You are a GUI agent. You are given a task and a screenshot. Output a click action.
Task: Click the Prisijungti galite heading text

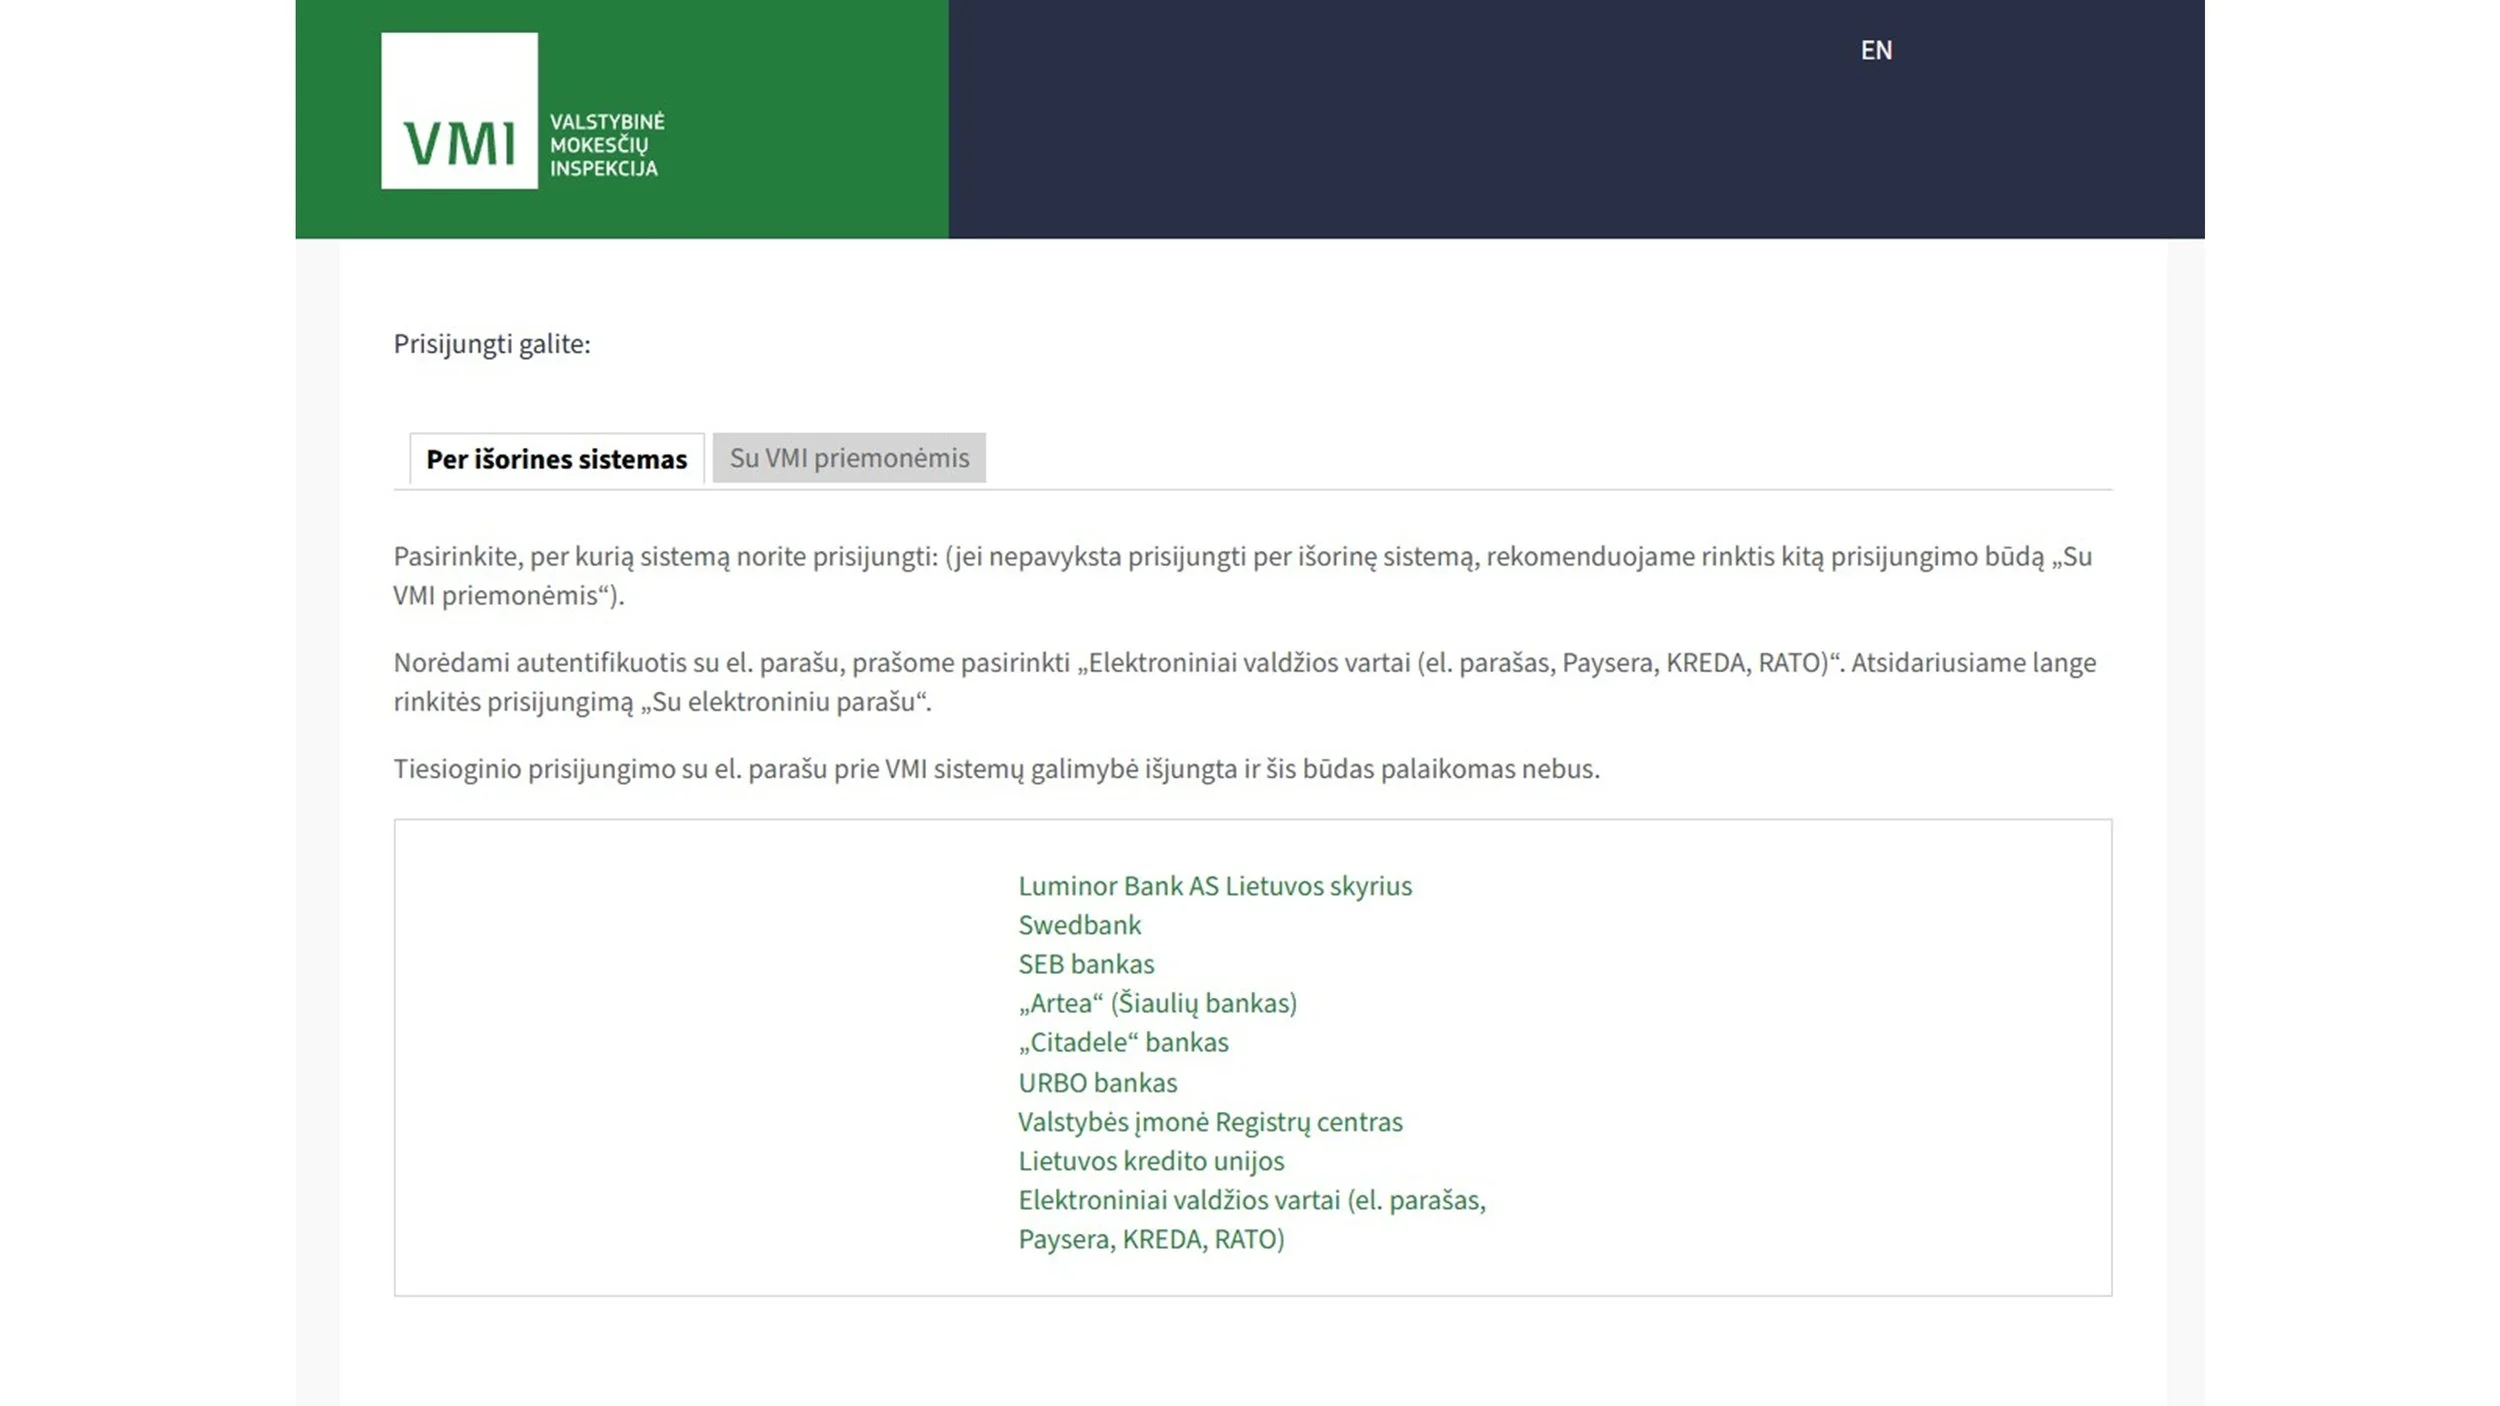[491, 344]
